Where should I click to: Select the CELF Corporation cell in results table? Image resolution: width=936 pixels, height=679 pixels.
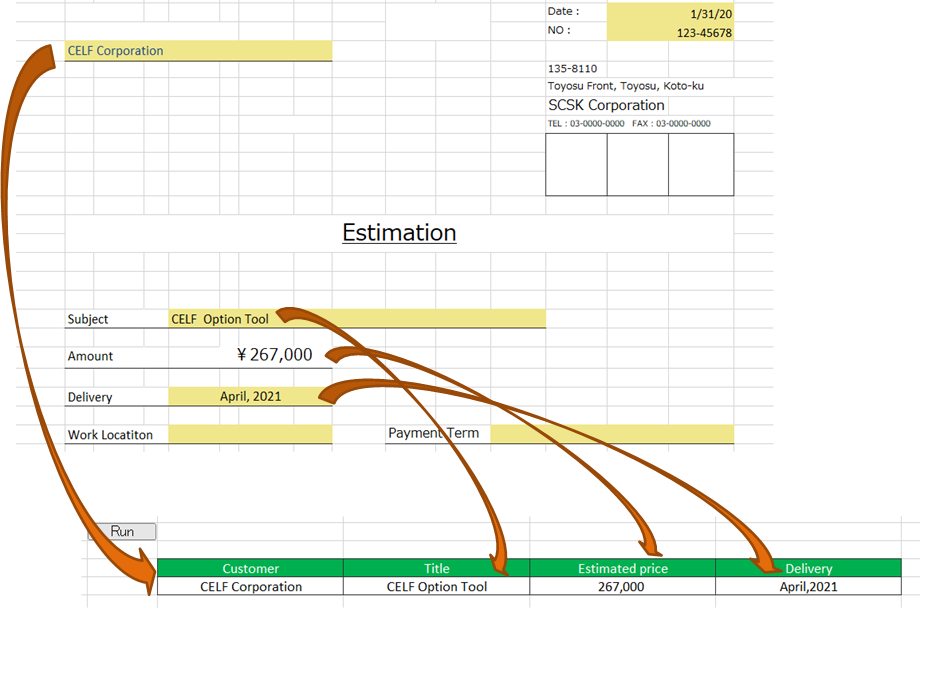click(x=250, y=587)
